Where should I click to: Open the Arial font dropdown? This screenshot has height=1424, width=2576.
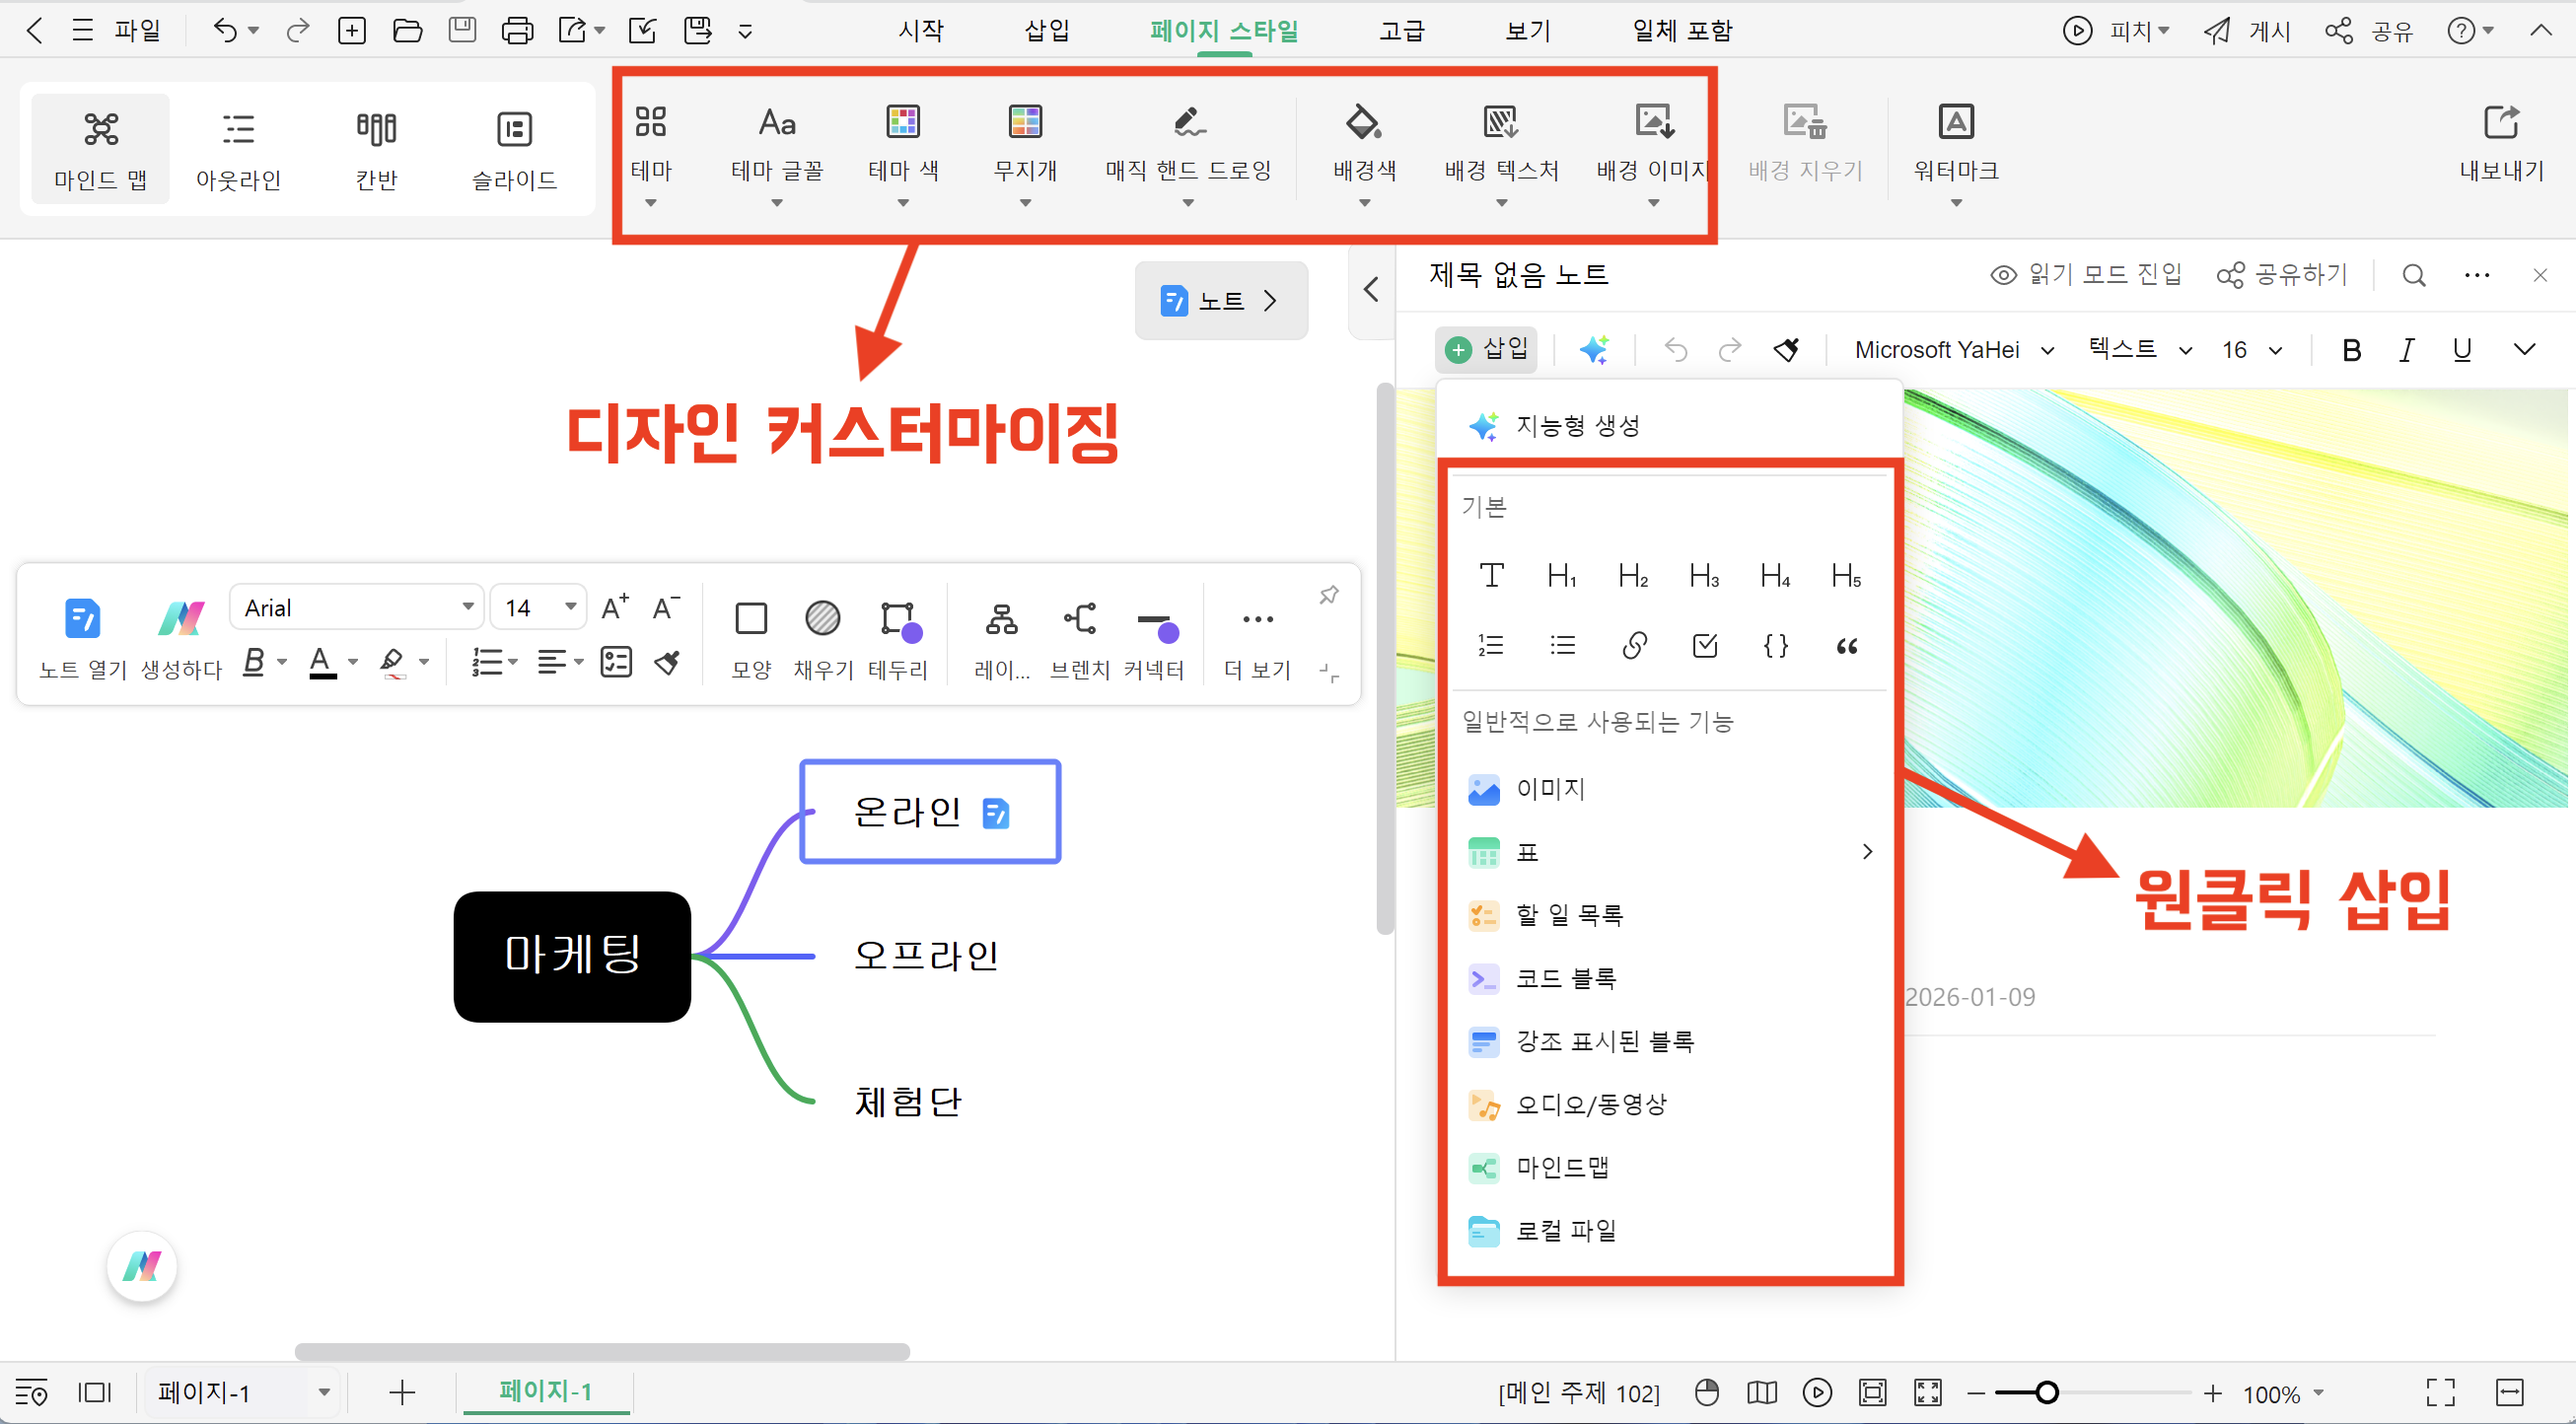click(x=466, y=607)
